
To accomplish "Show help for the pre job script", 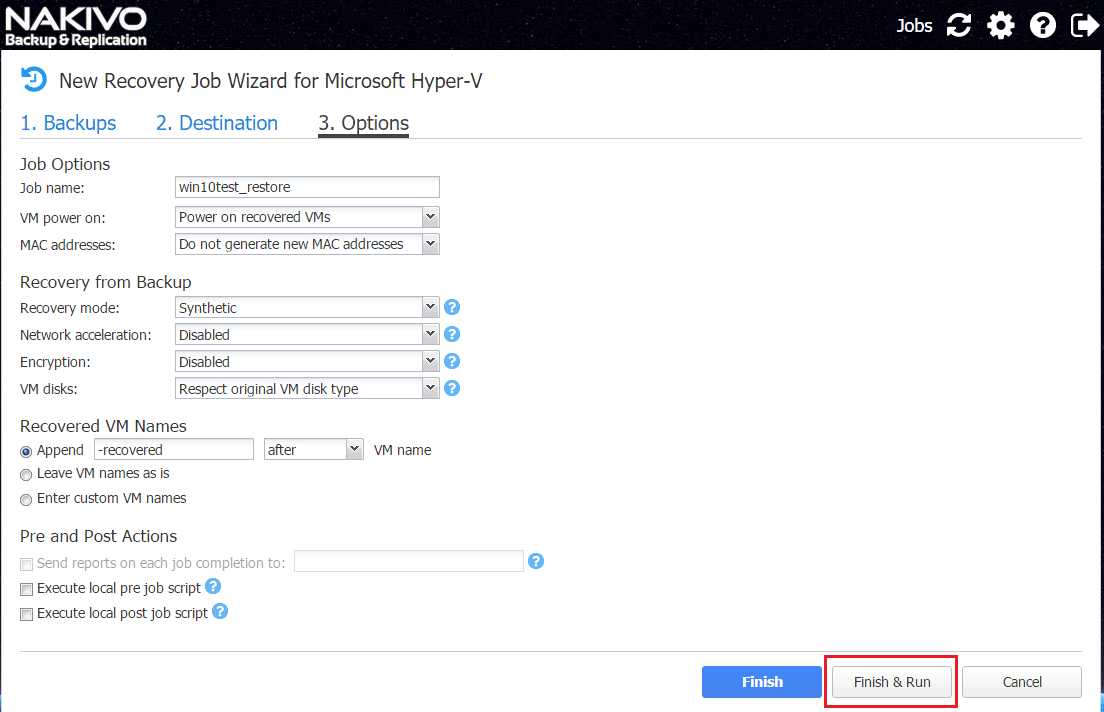I will 213,587.
